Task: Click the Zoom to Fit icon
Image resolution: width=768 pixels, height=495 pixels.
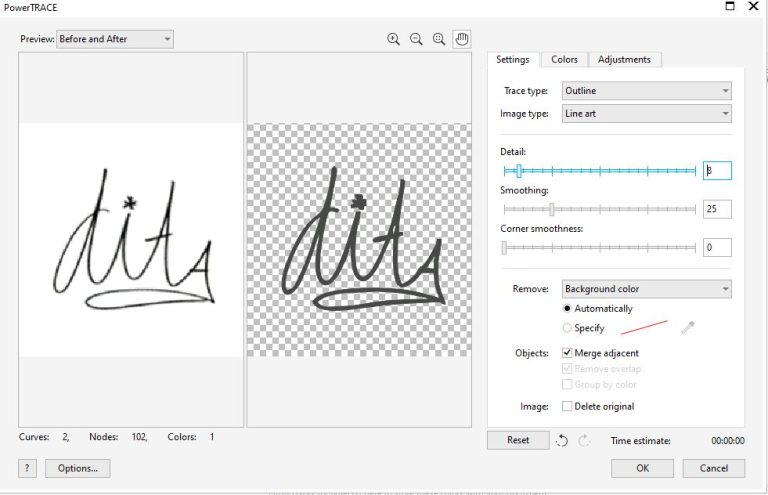Action: click(x=439, y=39)
